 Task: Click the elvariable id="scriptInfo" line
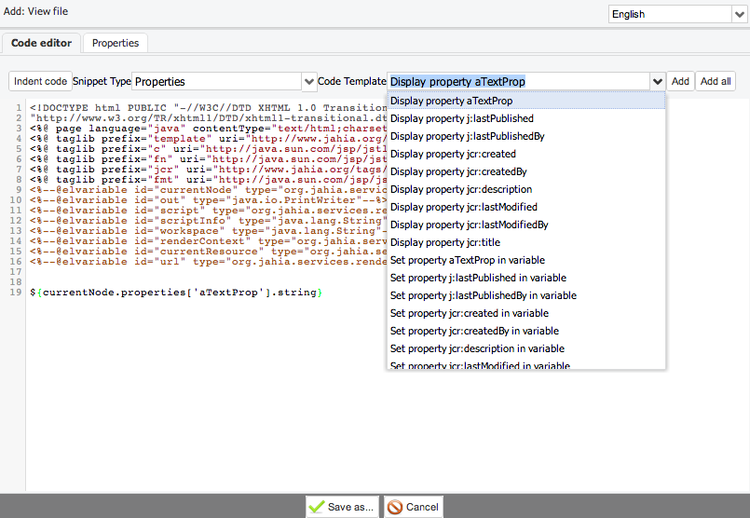[x=208, y=220]
